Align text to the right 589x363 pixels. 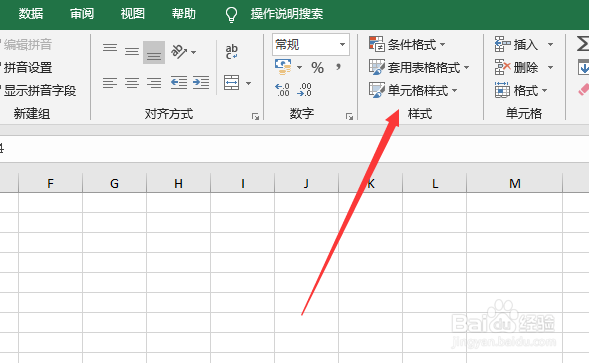154,82
